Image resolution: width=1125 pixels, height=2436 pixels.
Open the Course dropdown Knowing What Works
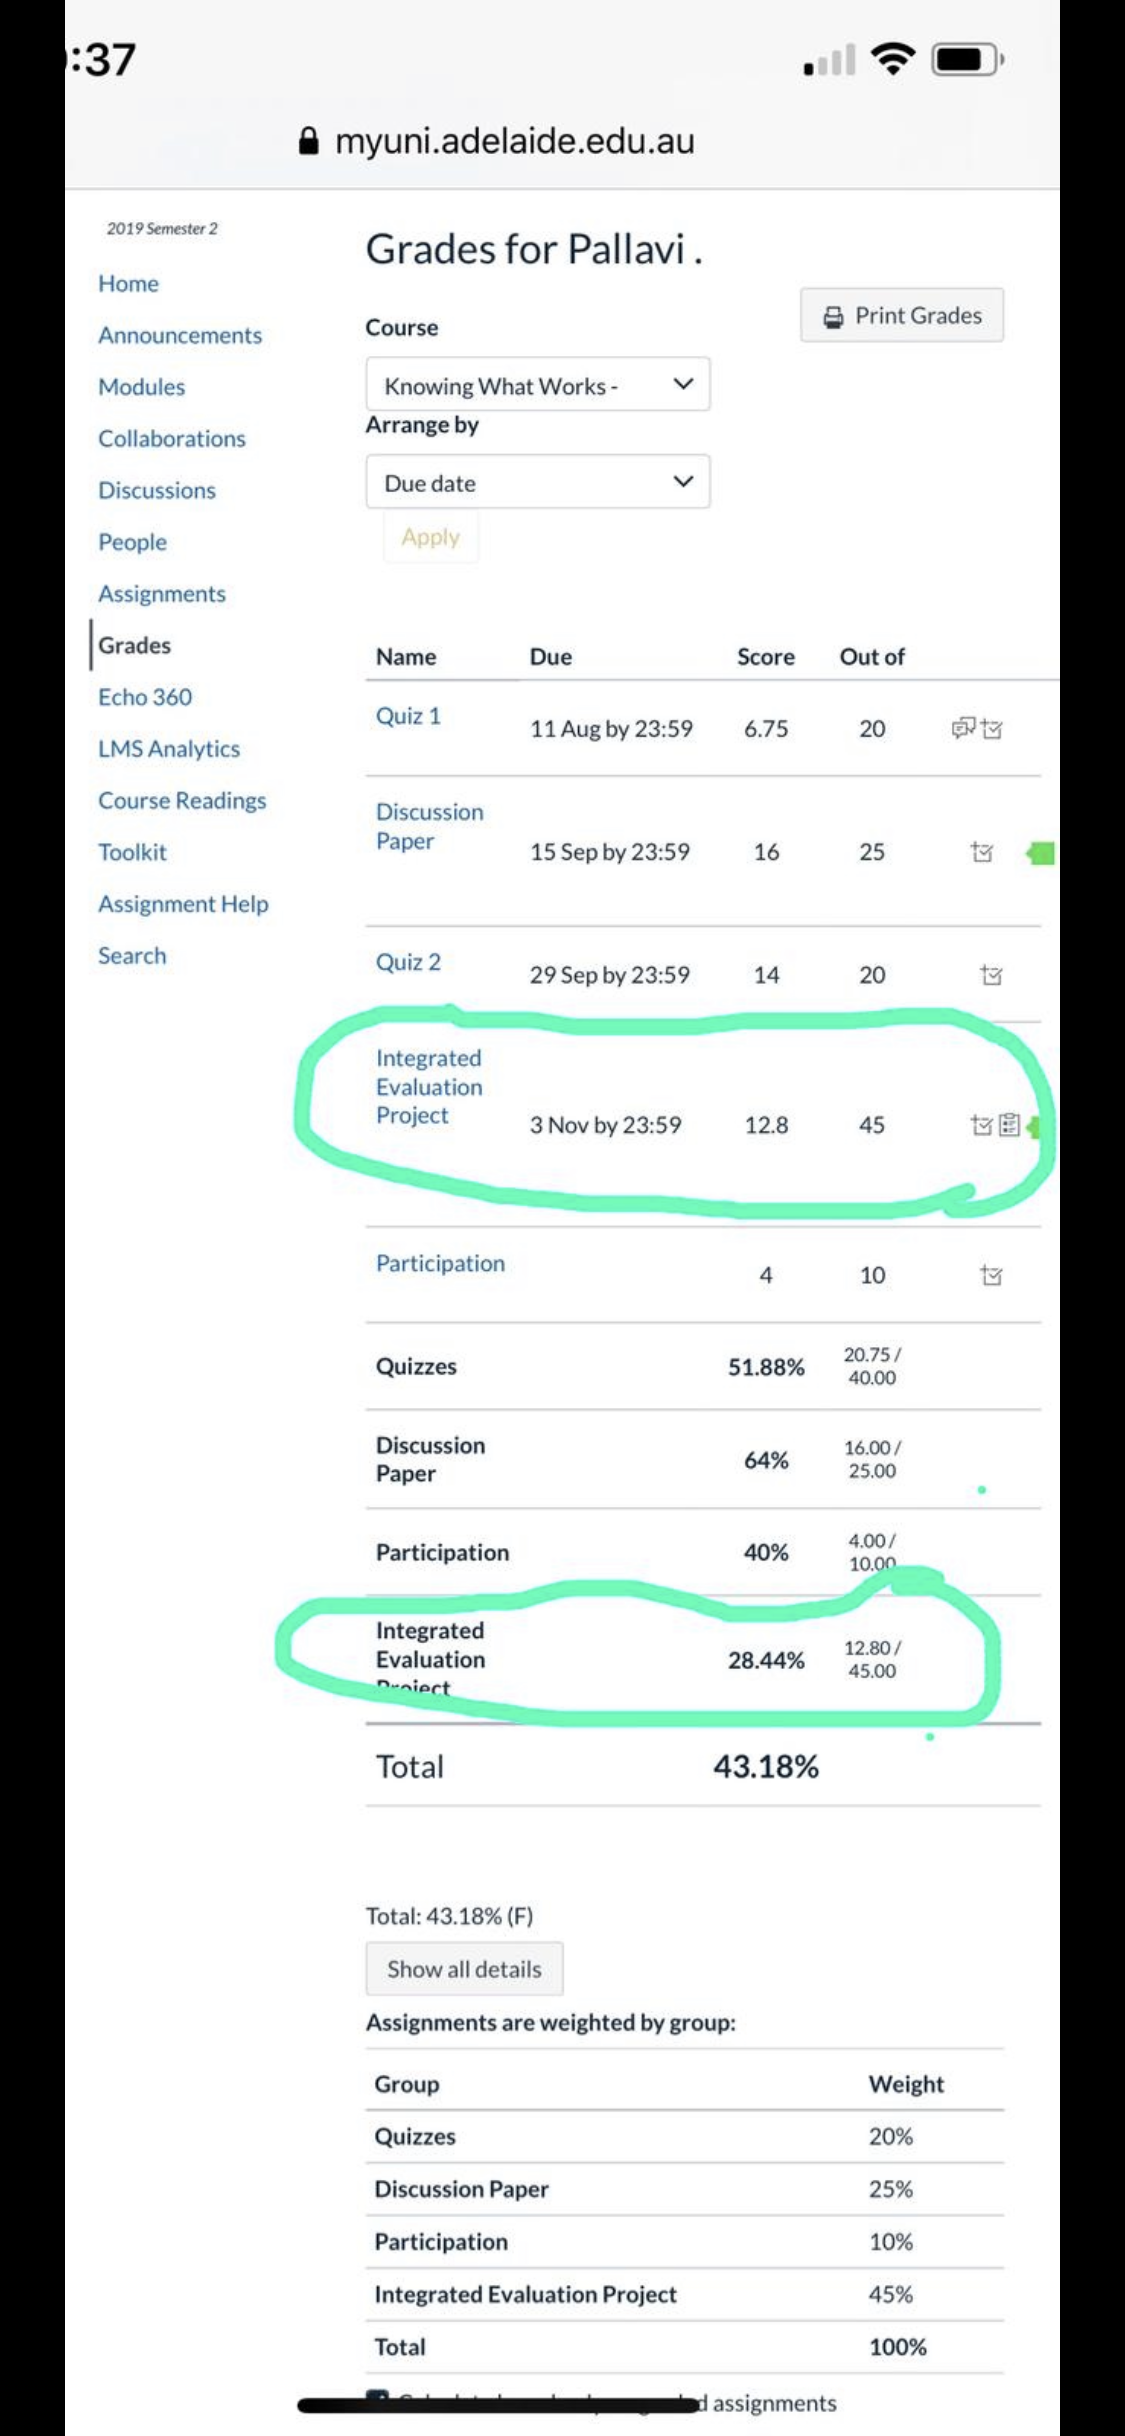[x=538, y=384]
